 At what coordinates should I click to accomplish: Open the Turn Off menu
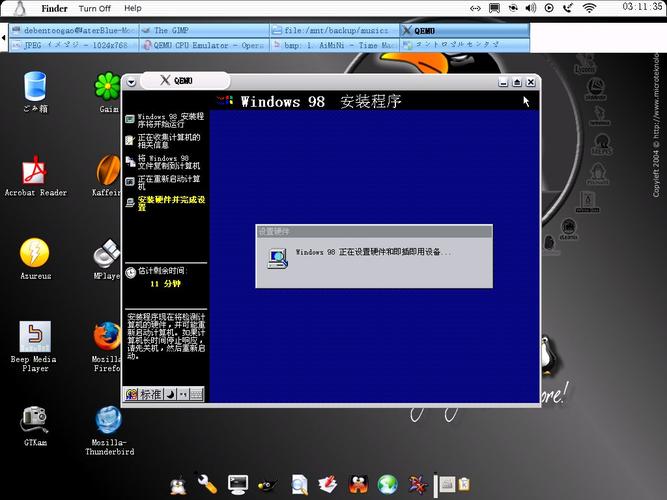[95, 8]
